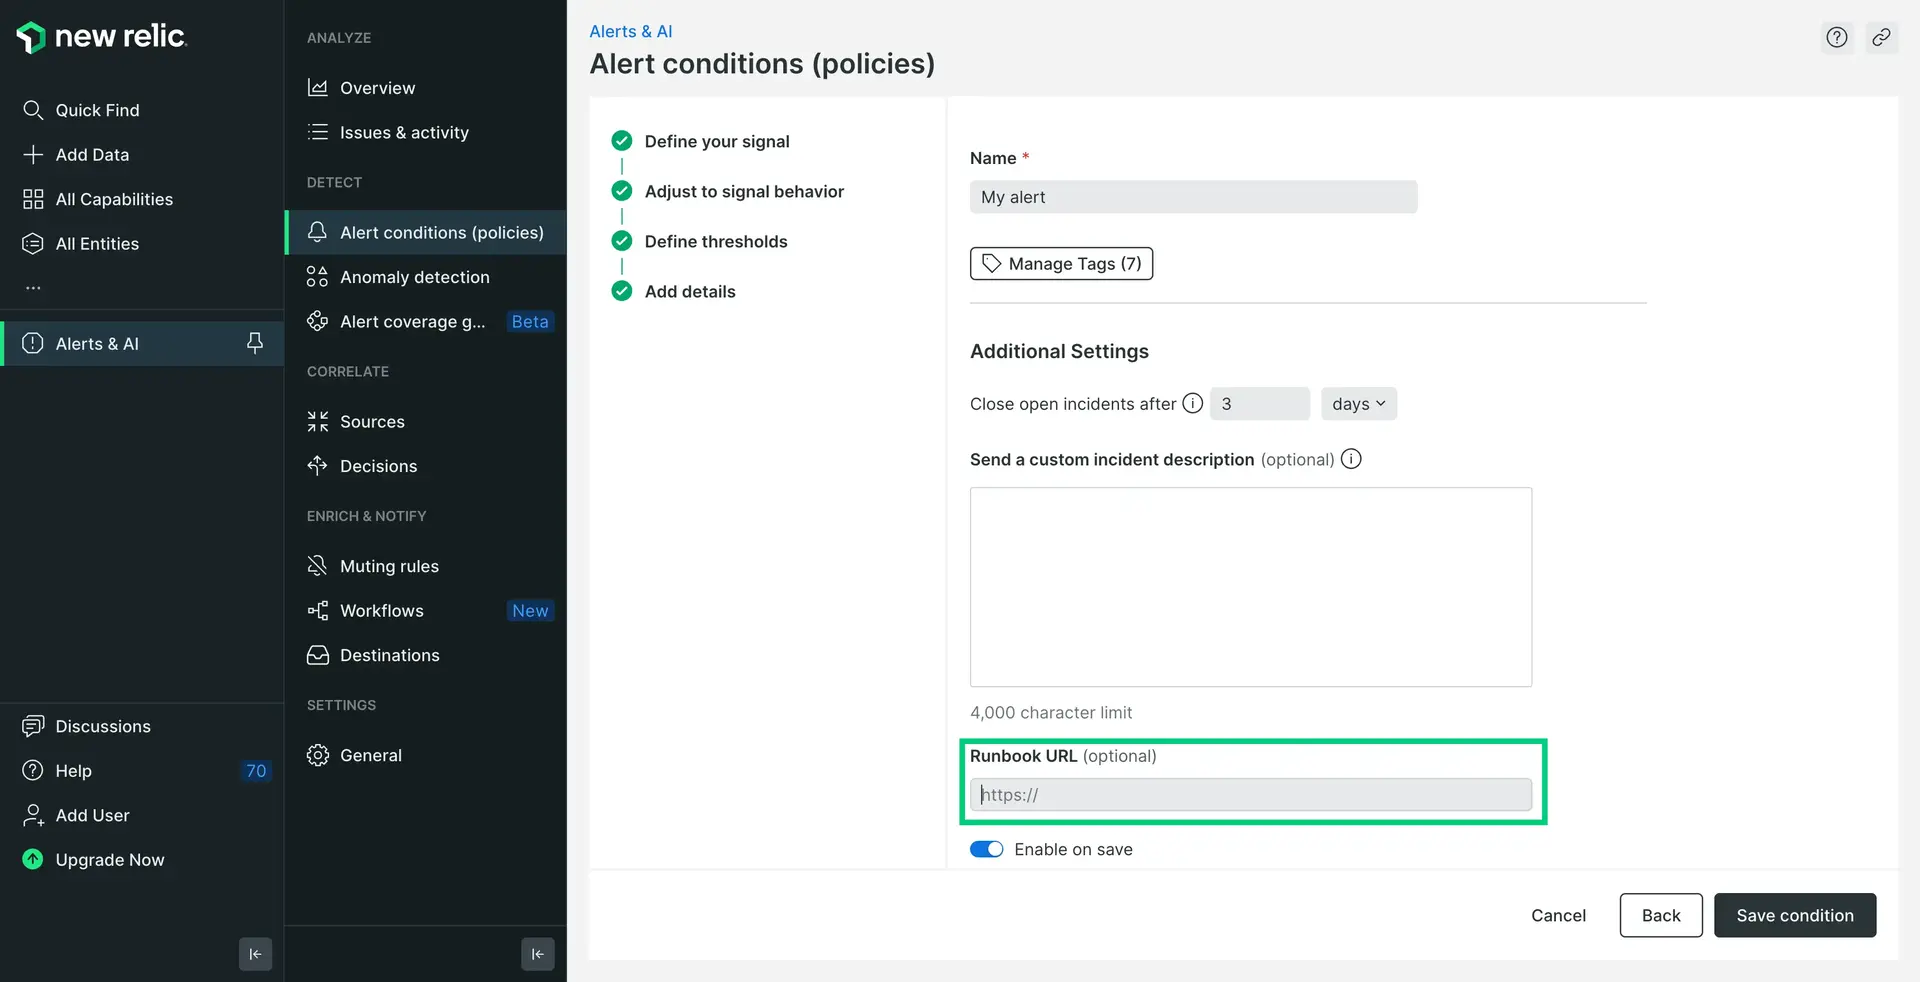Collapse the main left navigation sidebar
The image size is (1920, 982).
click(x=255, y=954)
